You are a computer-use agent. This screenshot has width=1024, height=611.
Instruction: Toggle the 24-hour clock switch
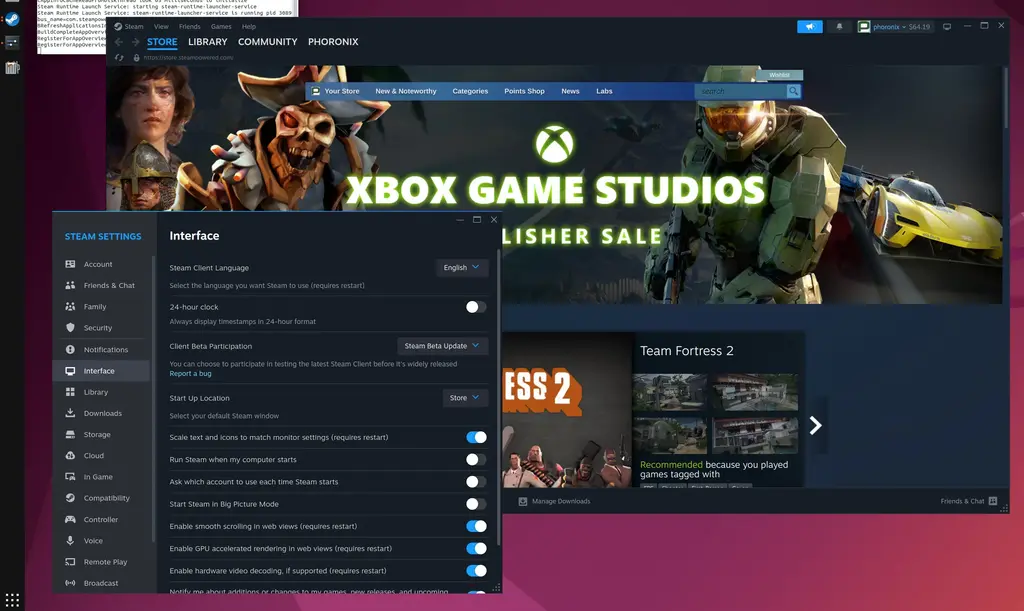475,307
